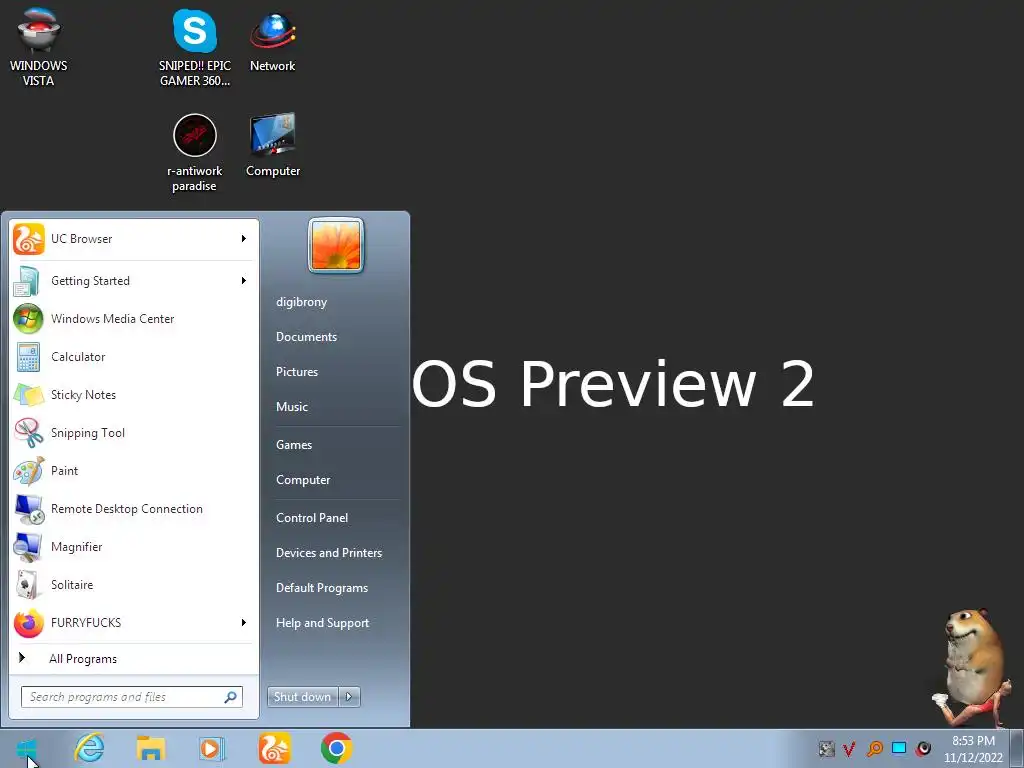Viewport: 1024px width, 768px height.
Task: Open File Explorer folder in taskbar
Action: [x=151, y=748]
